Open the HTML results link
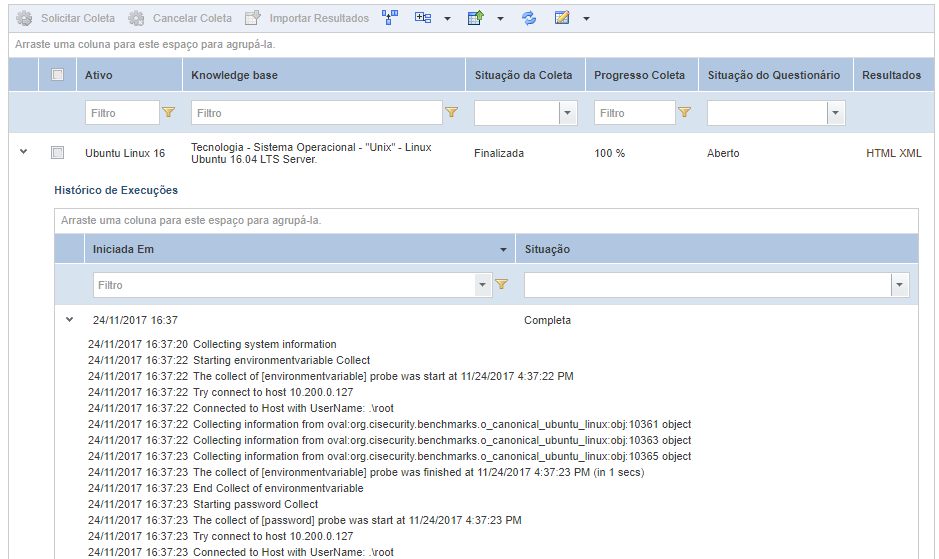Image resolution: width=939 pixels, height=559 pixels. point(880,153)
